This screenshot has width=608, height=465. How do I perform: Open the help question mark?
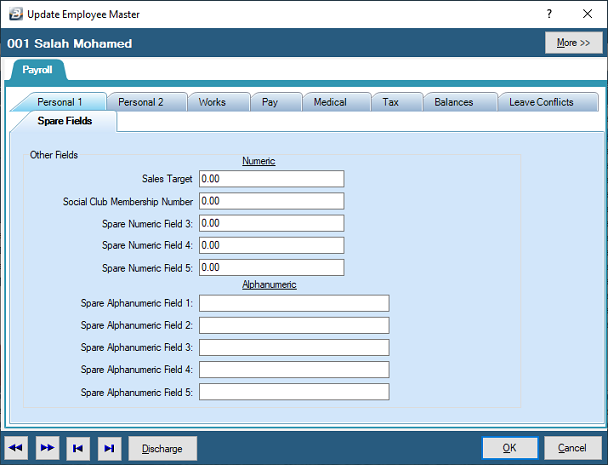[x=549, y=14]
